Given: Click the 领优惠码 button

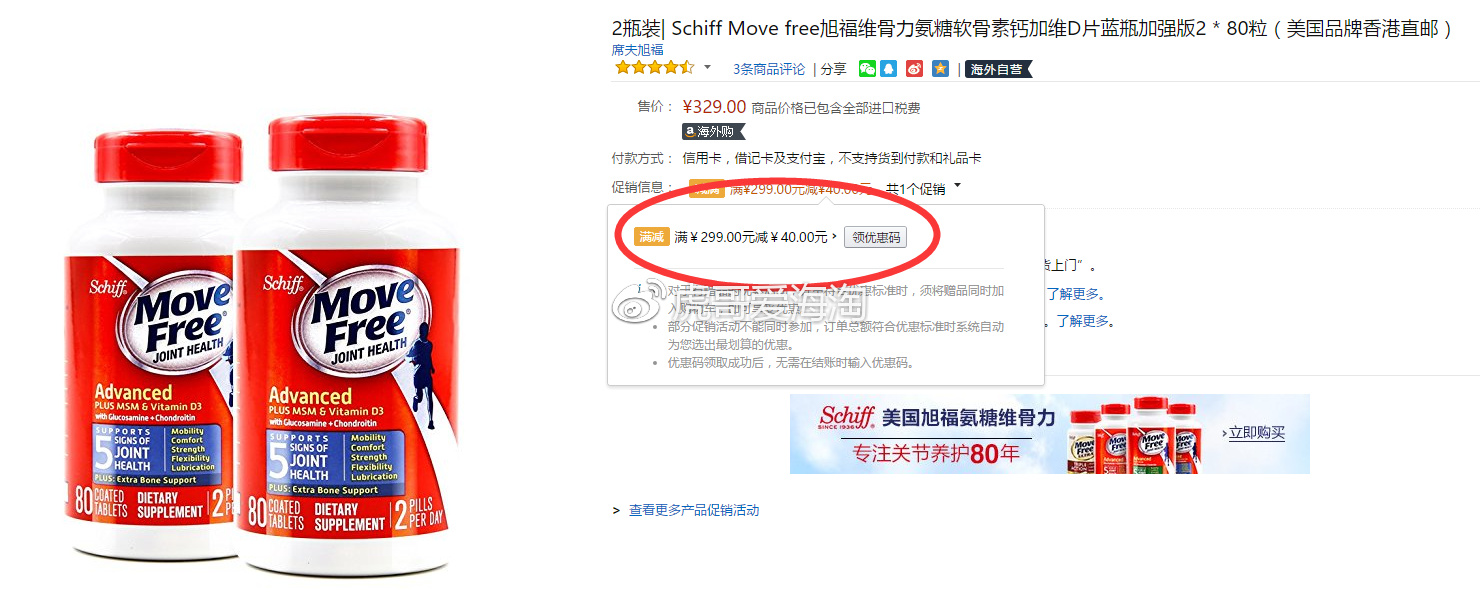Looking at the screenshot, I should point(875,237).
